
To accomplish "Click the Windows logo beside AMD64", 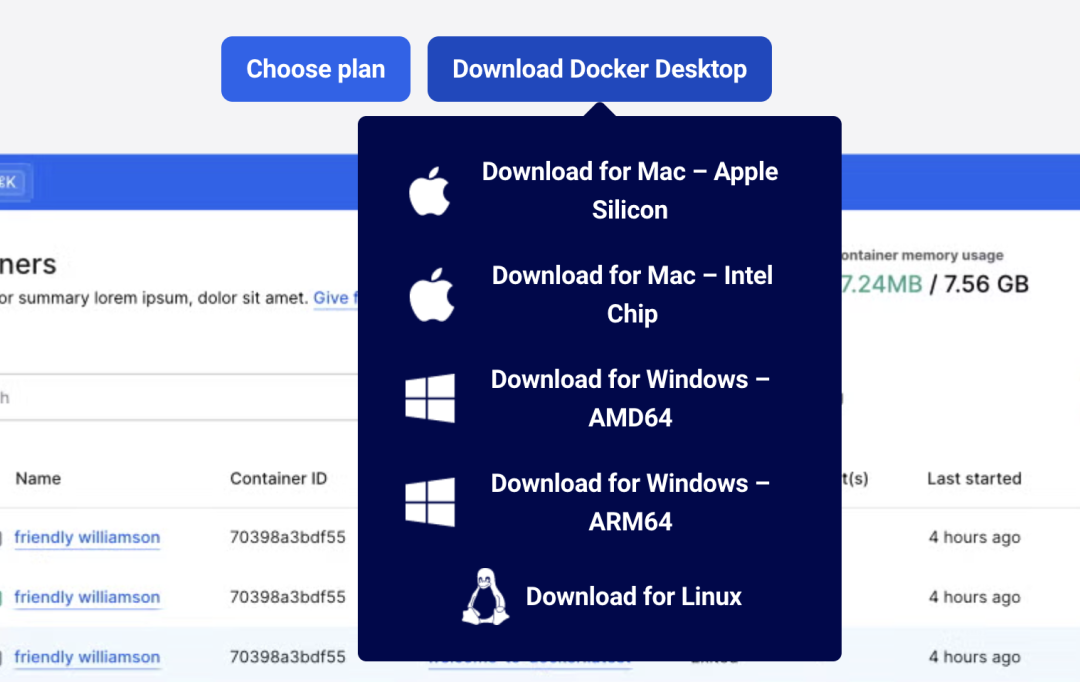I will coord(430,398).
